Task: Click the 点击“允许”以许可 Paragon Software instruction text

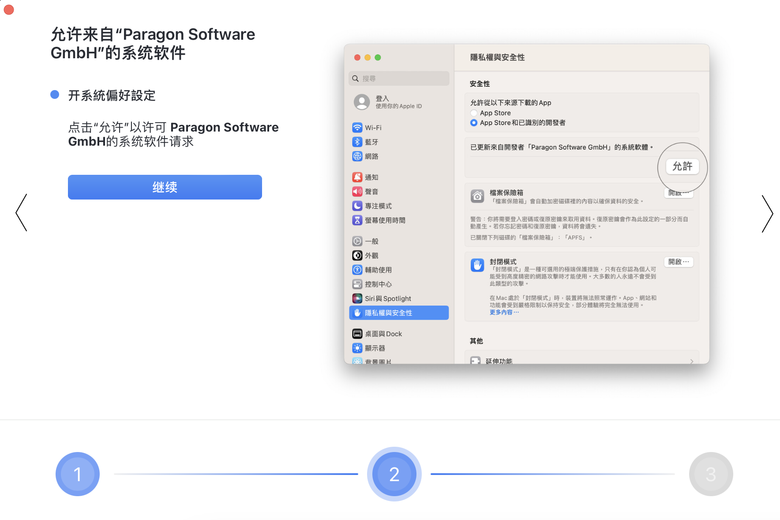Action: click(173, 134)
